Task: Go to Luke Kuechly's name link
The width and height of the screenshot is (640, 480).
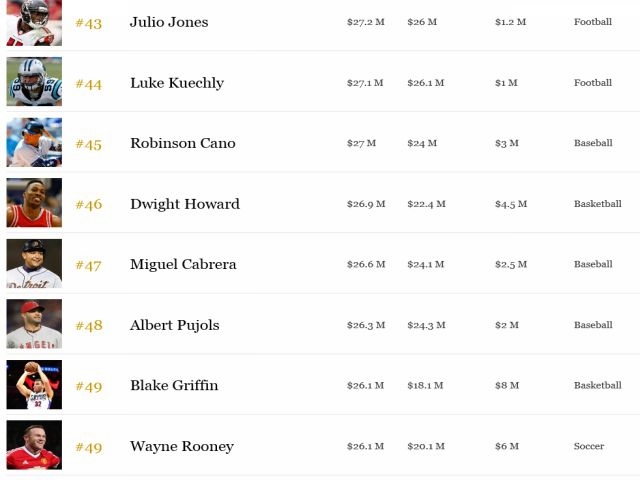Action: [x=177, y=83]
